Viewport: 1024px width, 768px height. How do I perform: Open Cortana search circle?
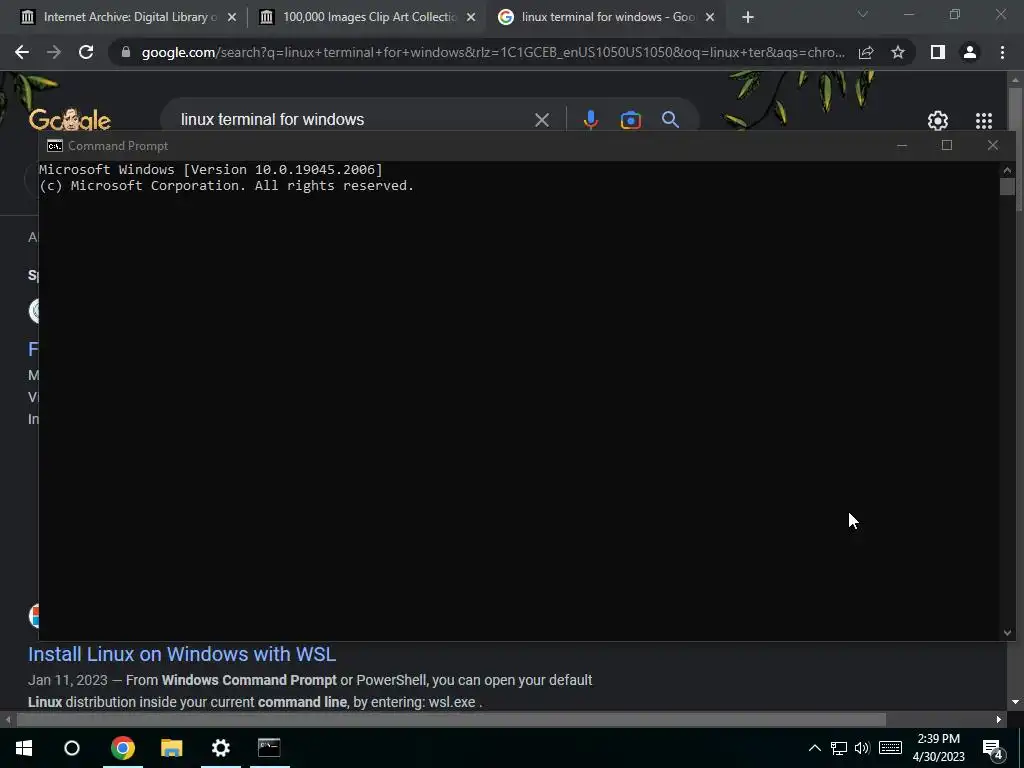click(72, 748)
